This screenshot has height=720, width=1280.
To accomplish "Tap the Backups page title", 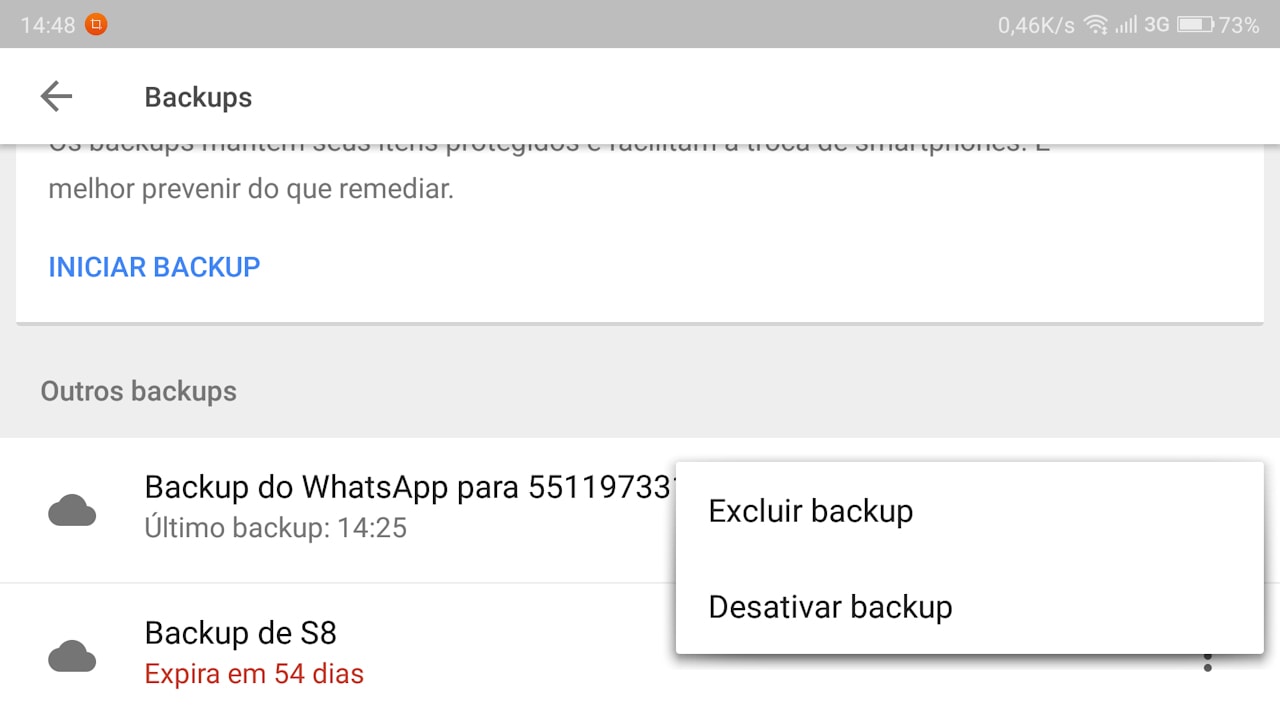I will [198, 97].
